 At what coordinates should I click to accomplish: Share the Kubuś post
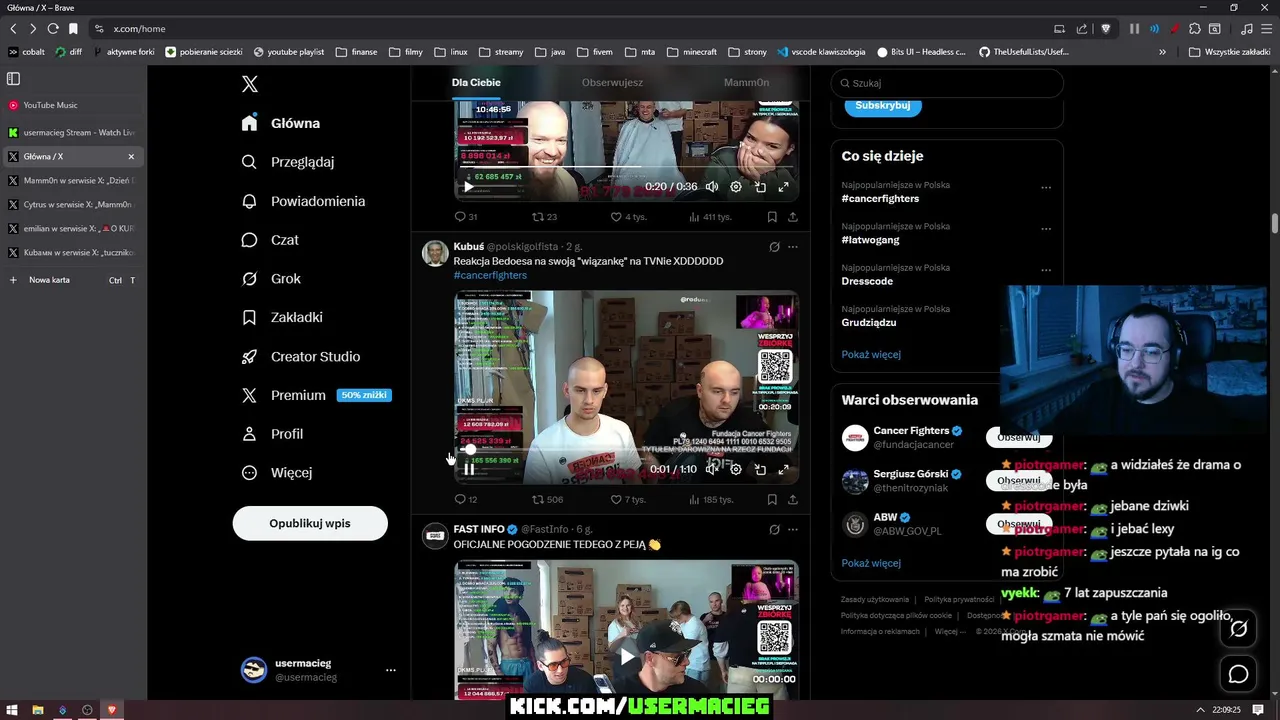[793, 499]
